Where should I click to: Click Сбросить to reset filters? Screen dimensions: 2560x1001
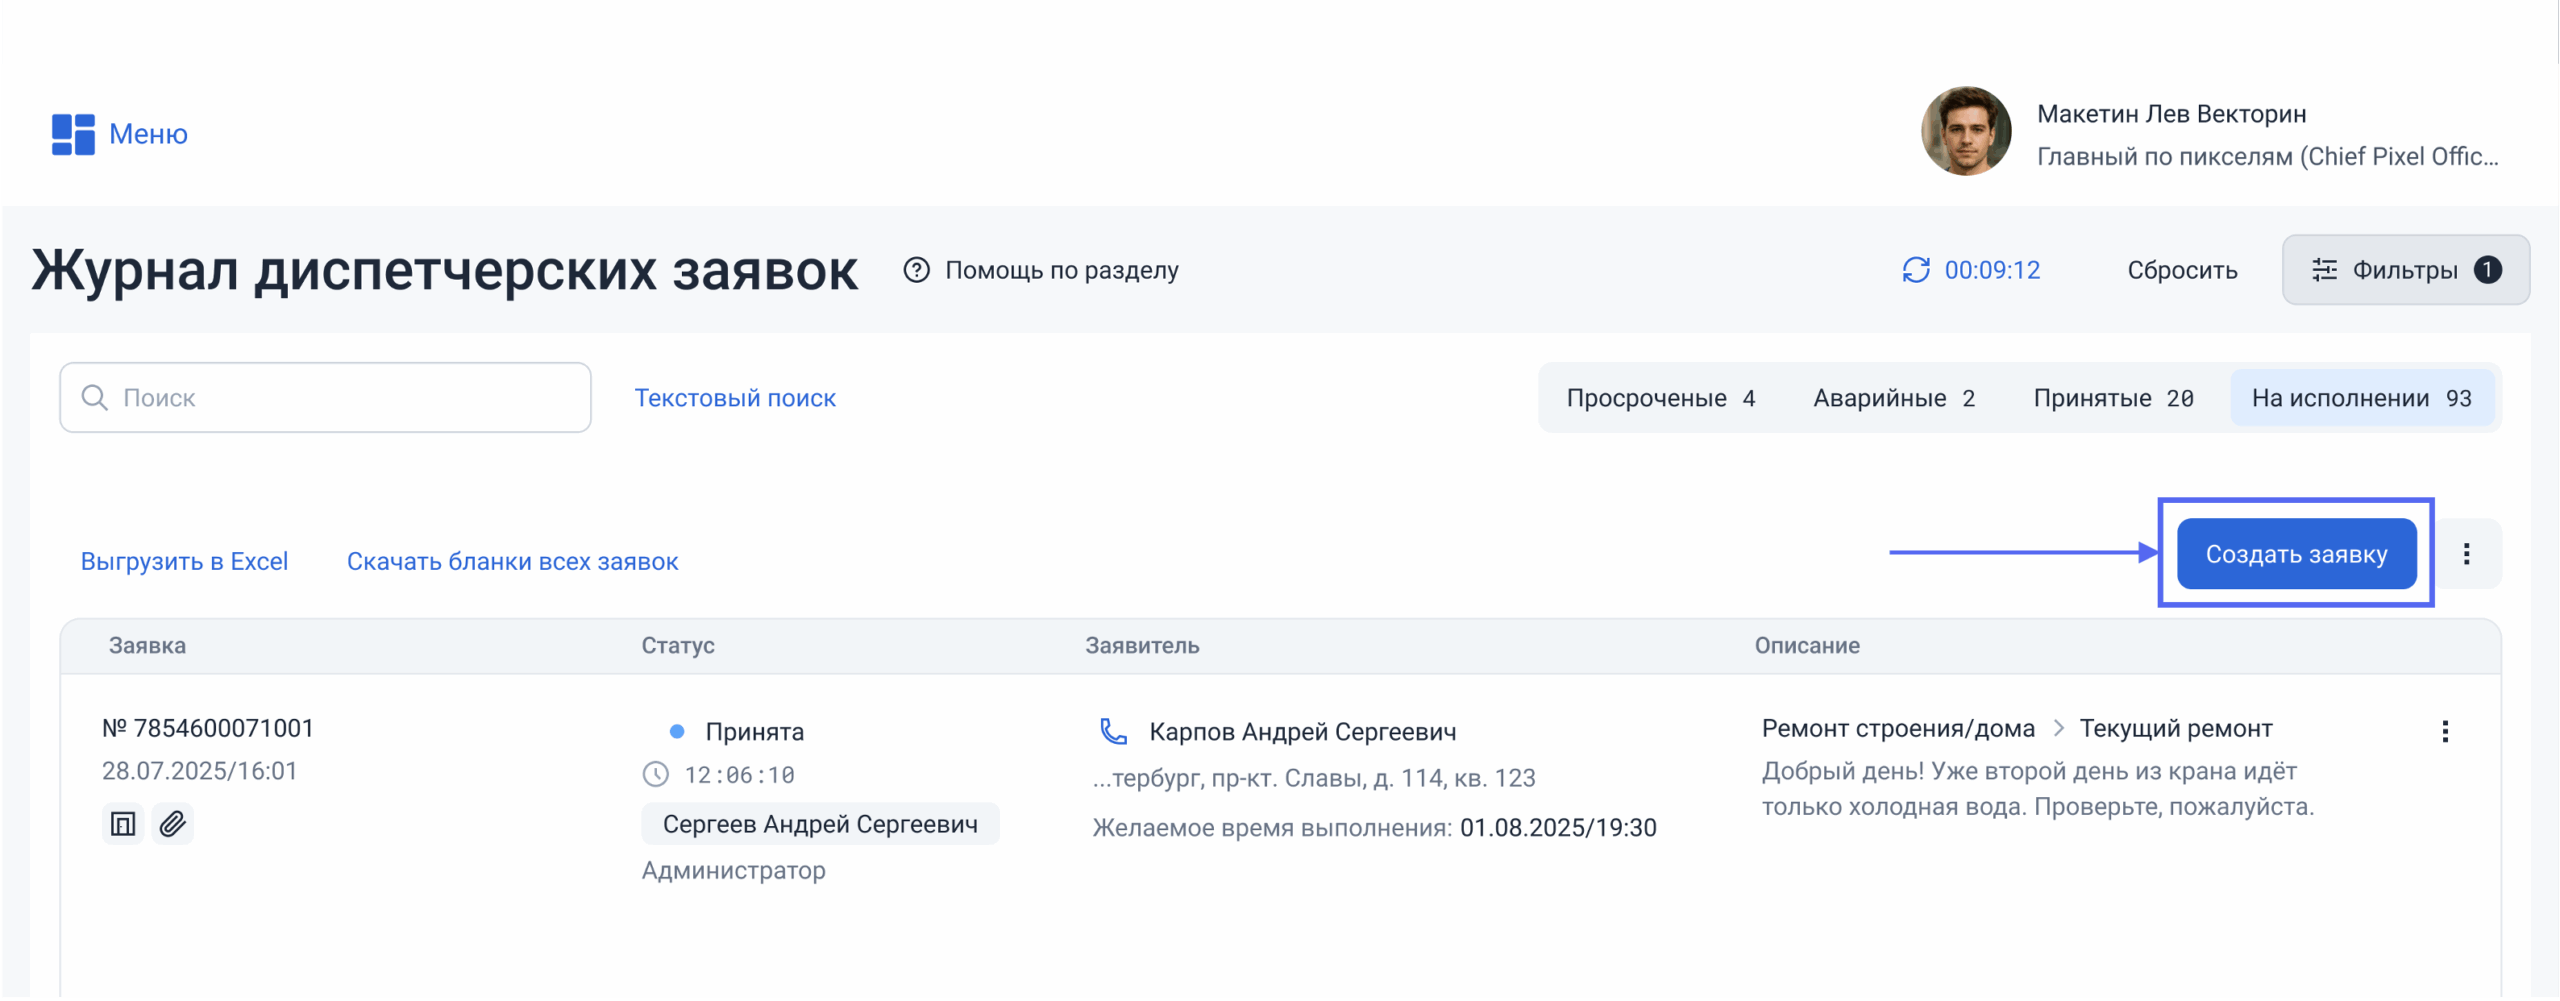(x=2182, y=270)
